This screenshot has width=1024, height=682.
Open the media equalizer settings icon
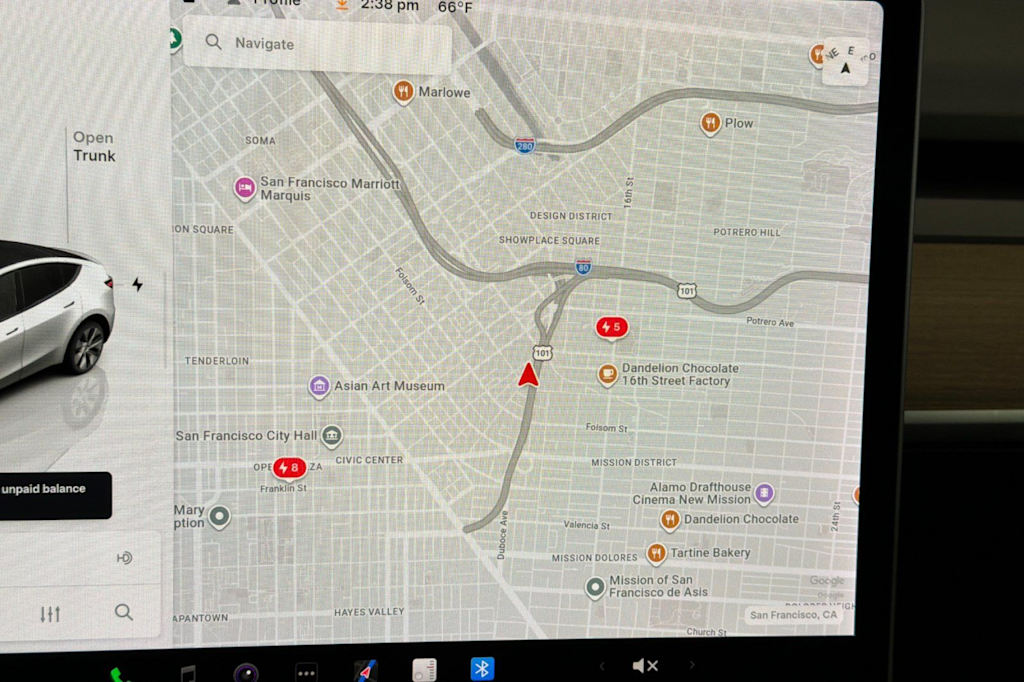pyautogui.click(x=50, y=614)
